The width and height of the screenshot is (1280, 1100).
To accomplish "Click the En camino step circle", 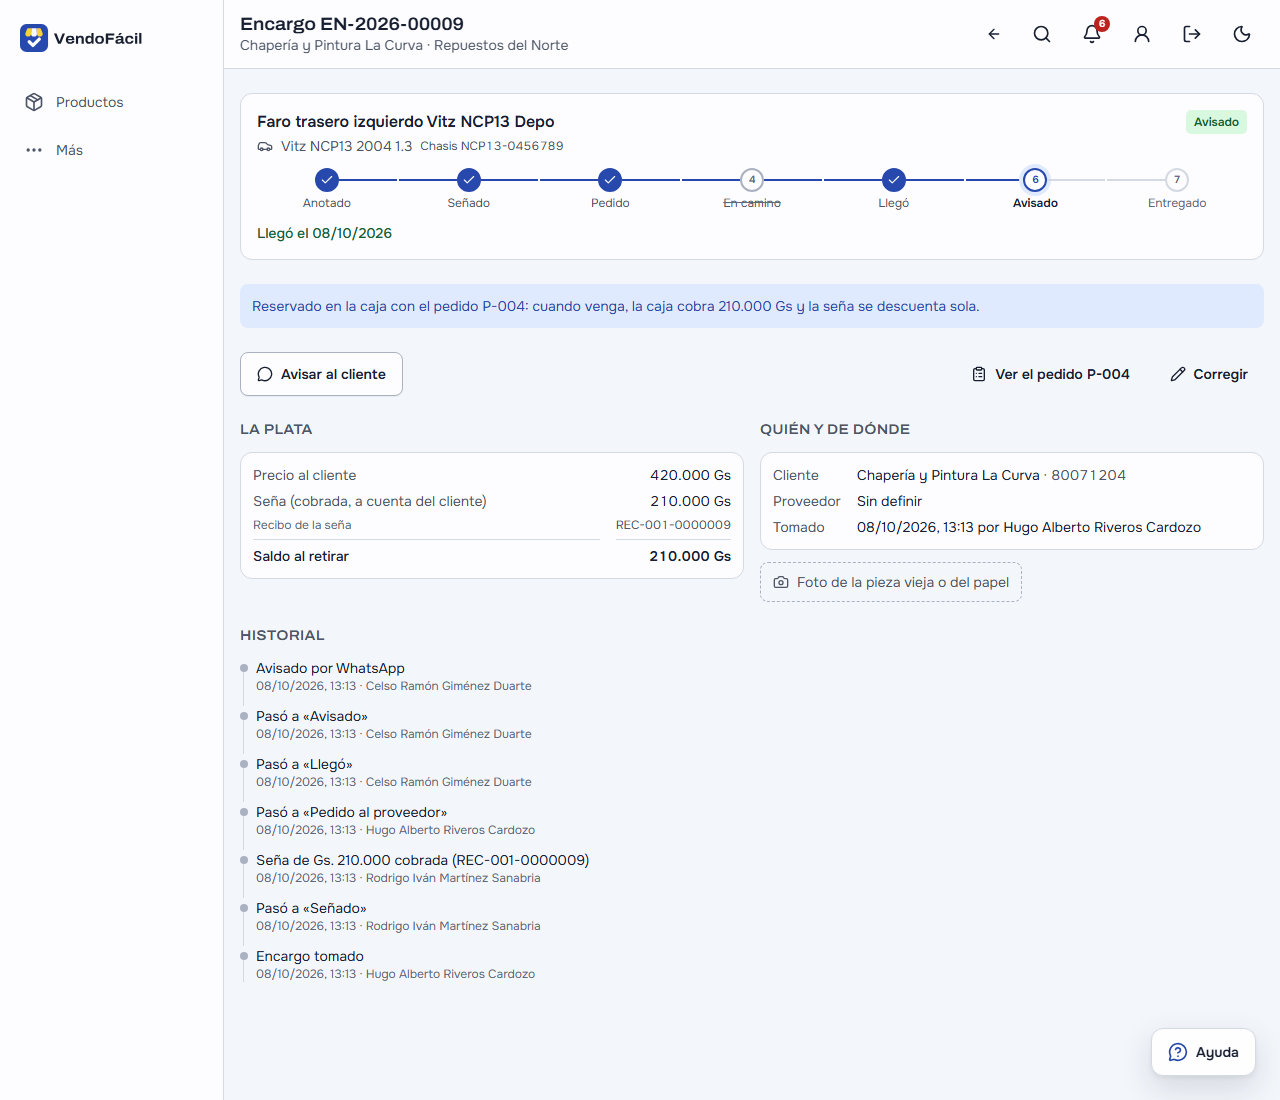I will point(752,180).
